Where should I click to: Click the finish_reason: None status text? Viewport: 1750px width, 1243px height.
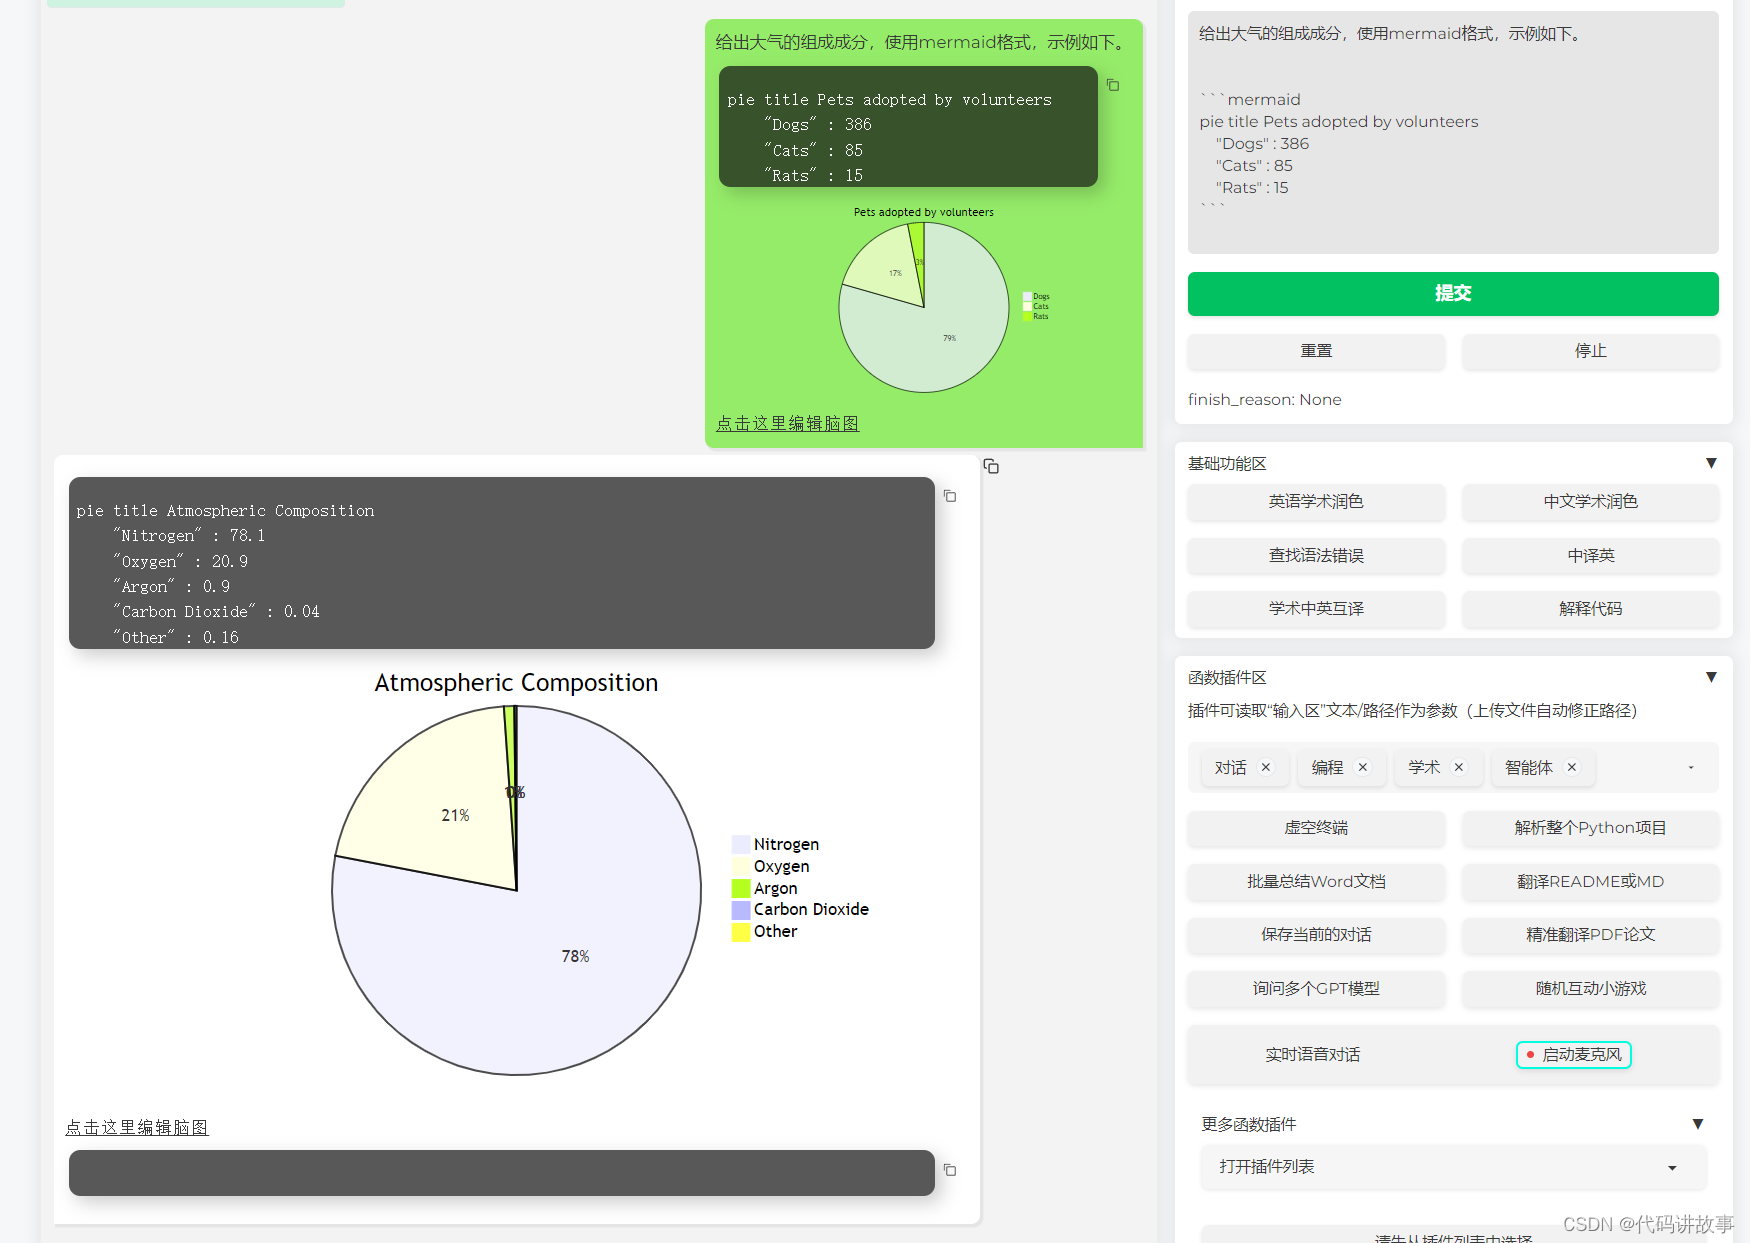[x=1265, y=400]
